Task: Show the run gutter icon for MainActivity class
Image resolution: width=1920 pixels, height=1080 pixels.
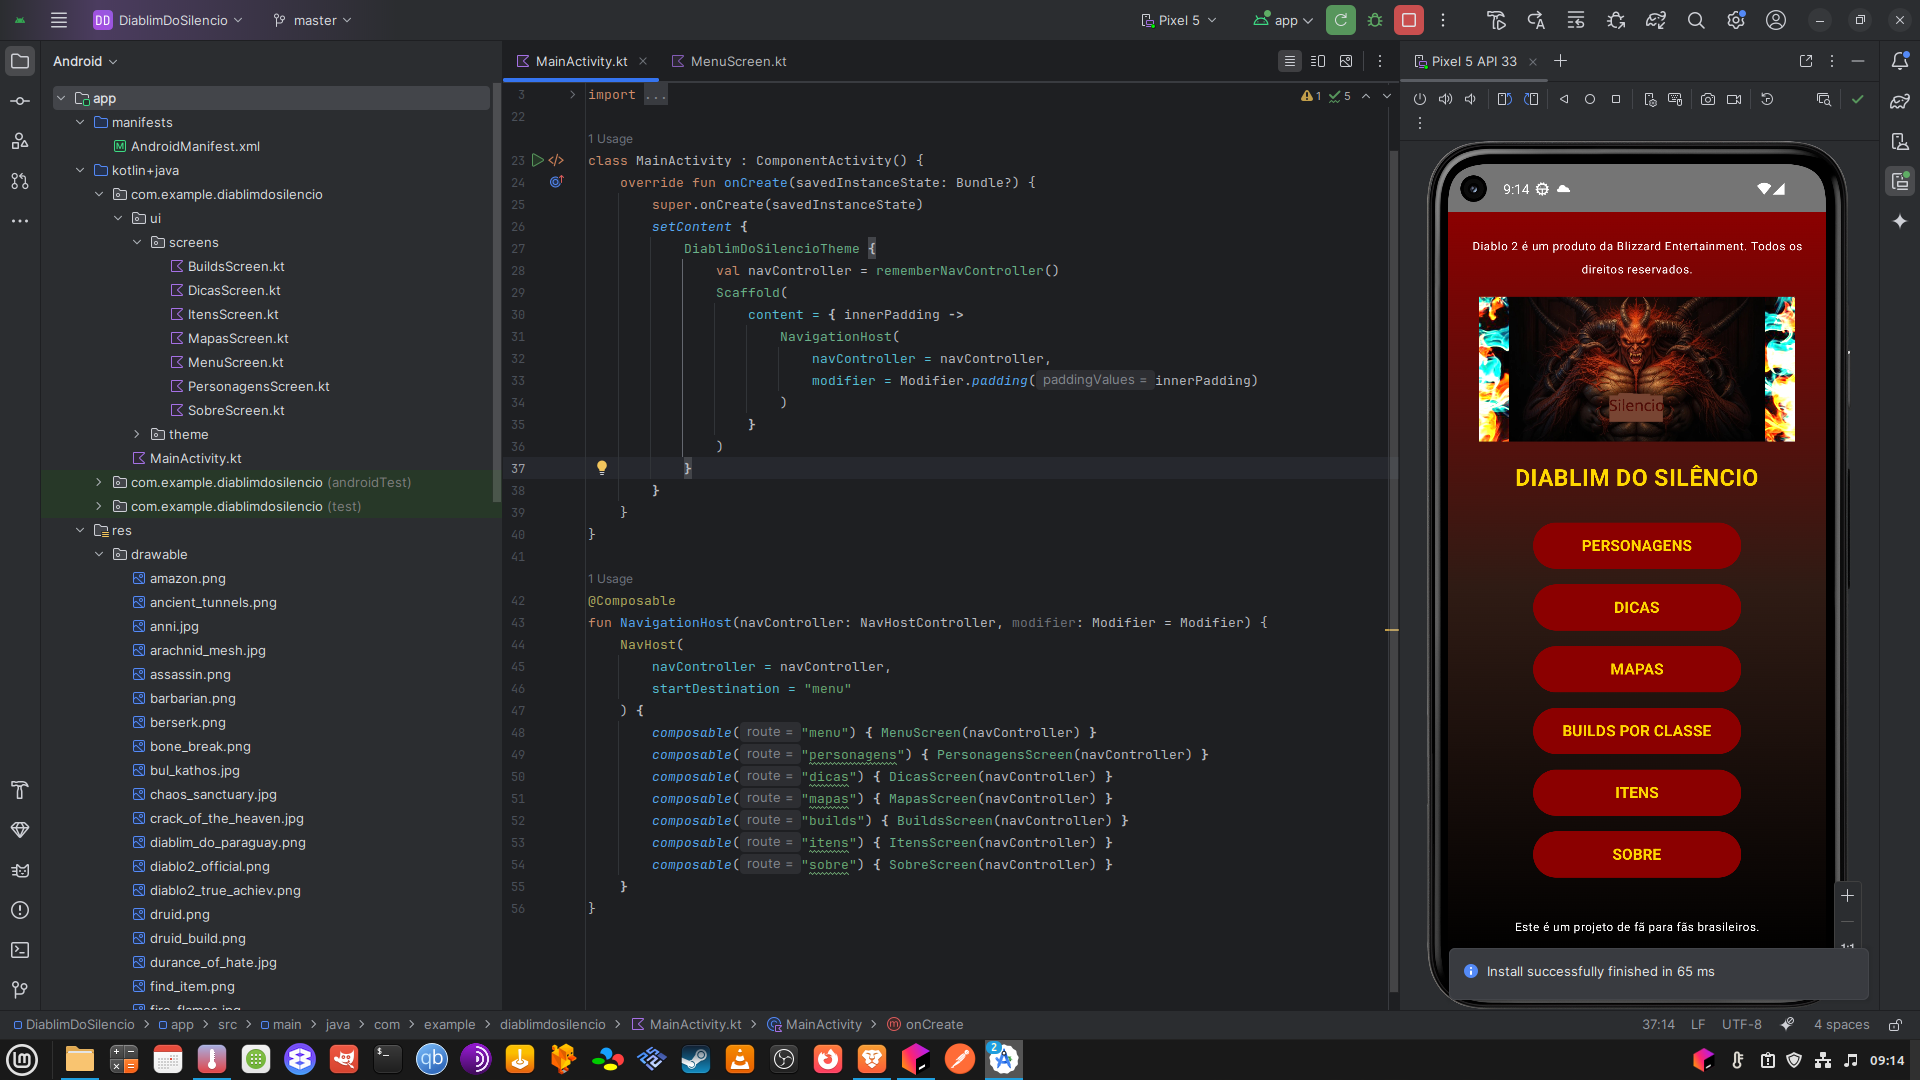Action: [538, 160]
